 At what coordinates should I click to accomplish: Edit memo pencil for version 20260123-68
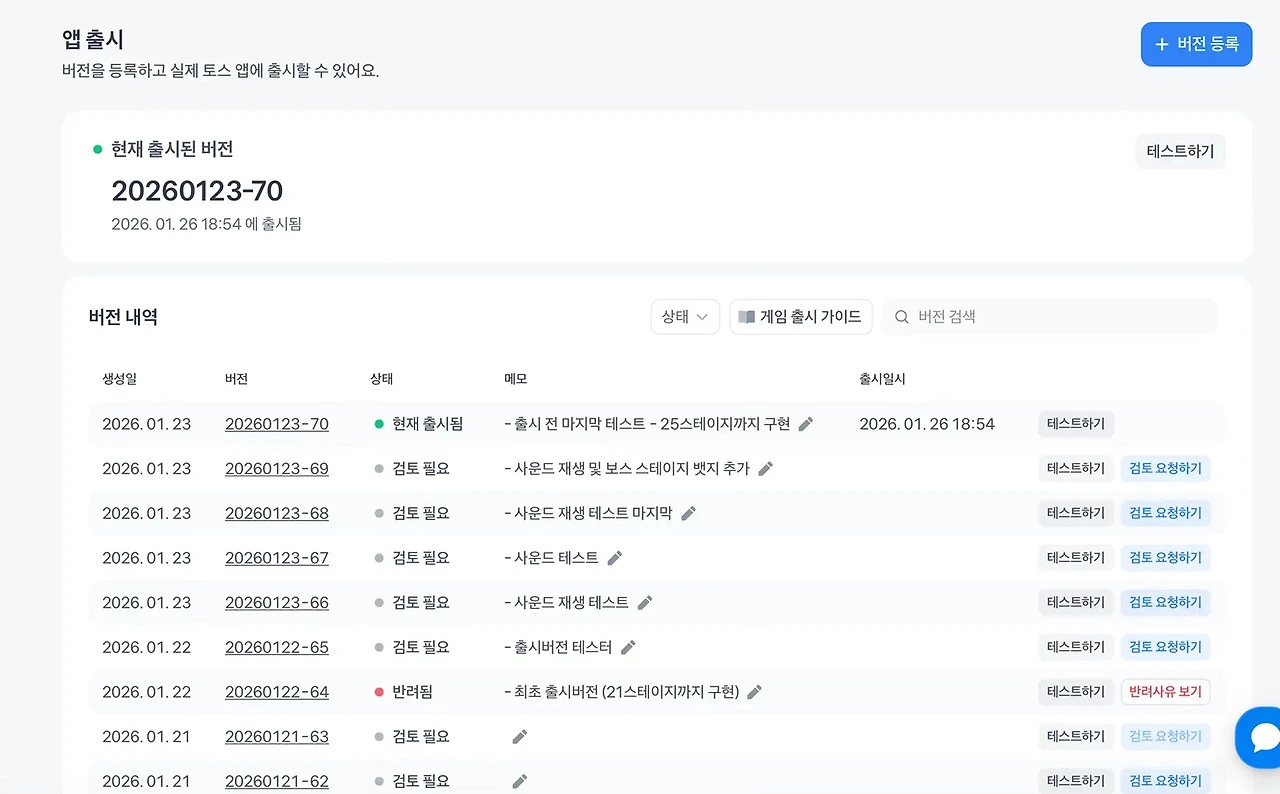(x=688, y=513)
